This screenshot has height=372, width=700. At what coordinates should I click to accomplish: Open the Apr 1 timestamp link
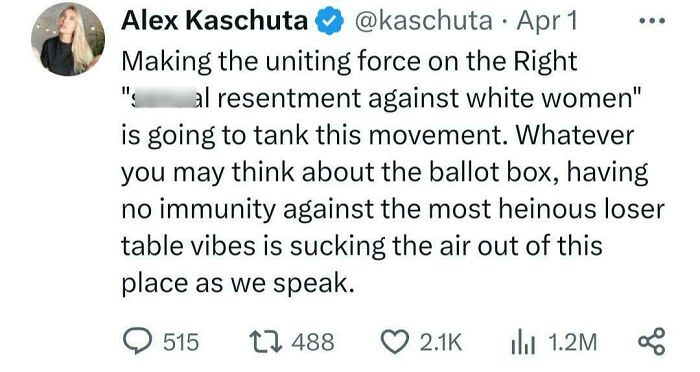point(547,21)
